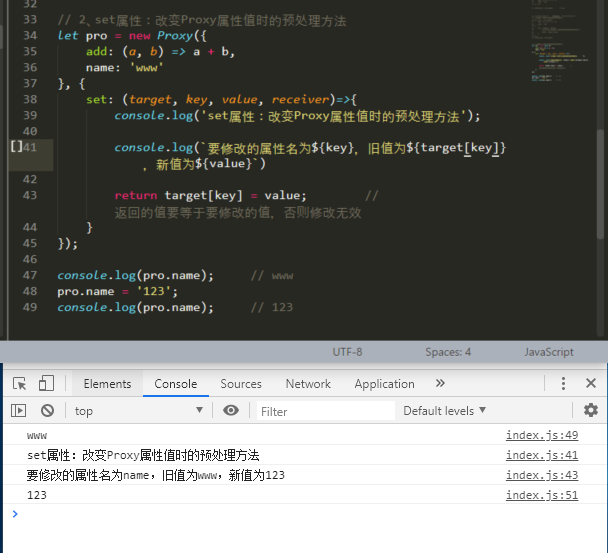Open the index.js:49 source link
Image resolution: width=608 pixels, height=553 pixels.
542,435
